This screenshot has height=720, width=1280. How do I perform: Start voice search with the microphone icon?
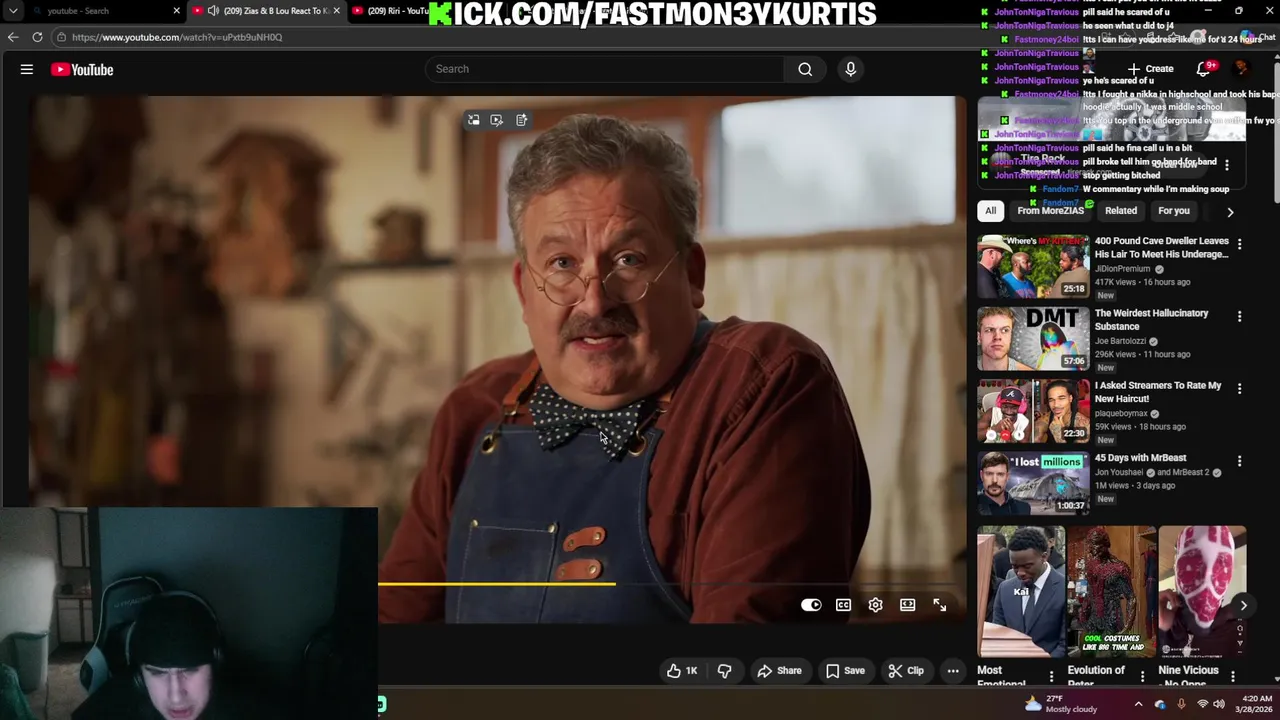[x=851, y=69]
